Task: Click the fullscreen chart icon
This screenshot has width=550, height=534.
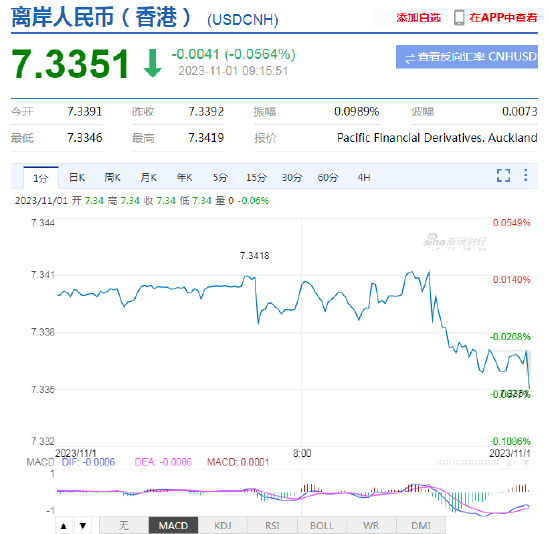Action: click(503, 175)
